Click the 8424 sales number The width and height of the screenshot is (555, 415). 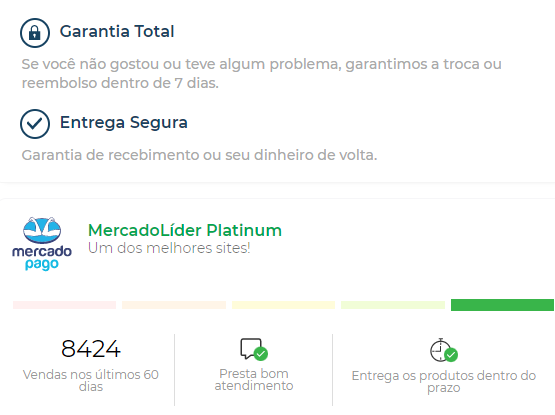91,349
